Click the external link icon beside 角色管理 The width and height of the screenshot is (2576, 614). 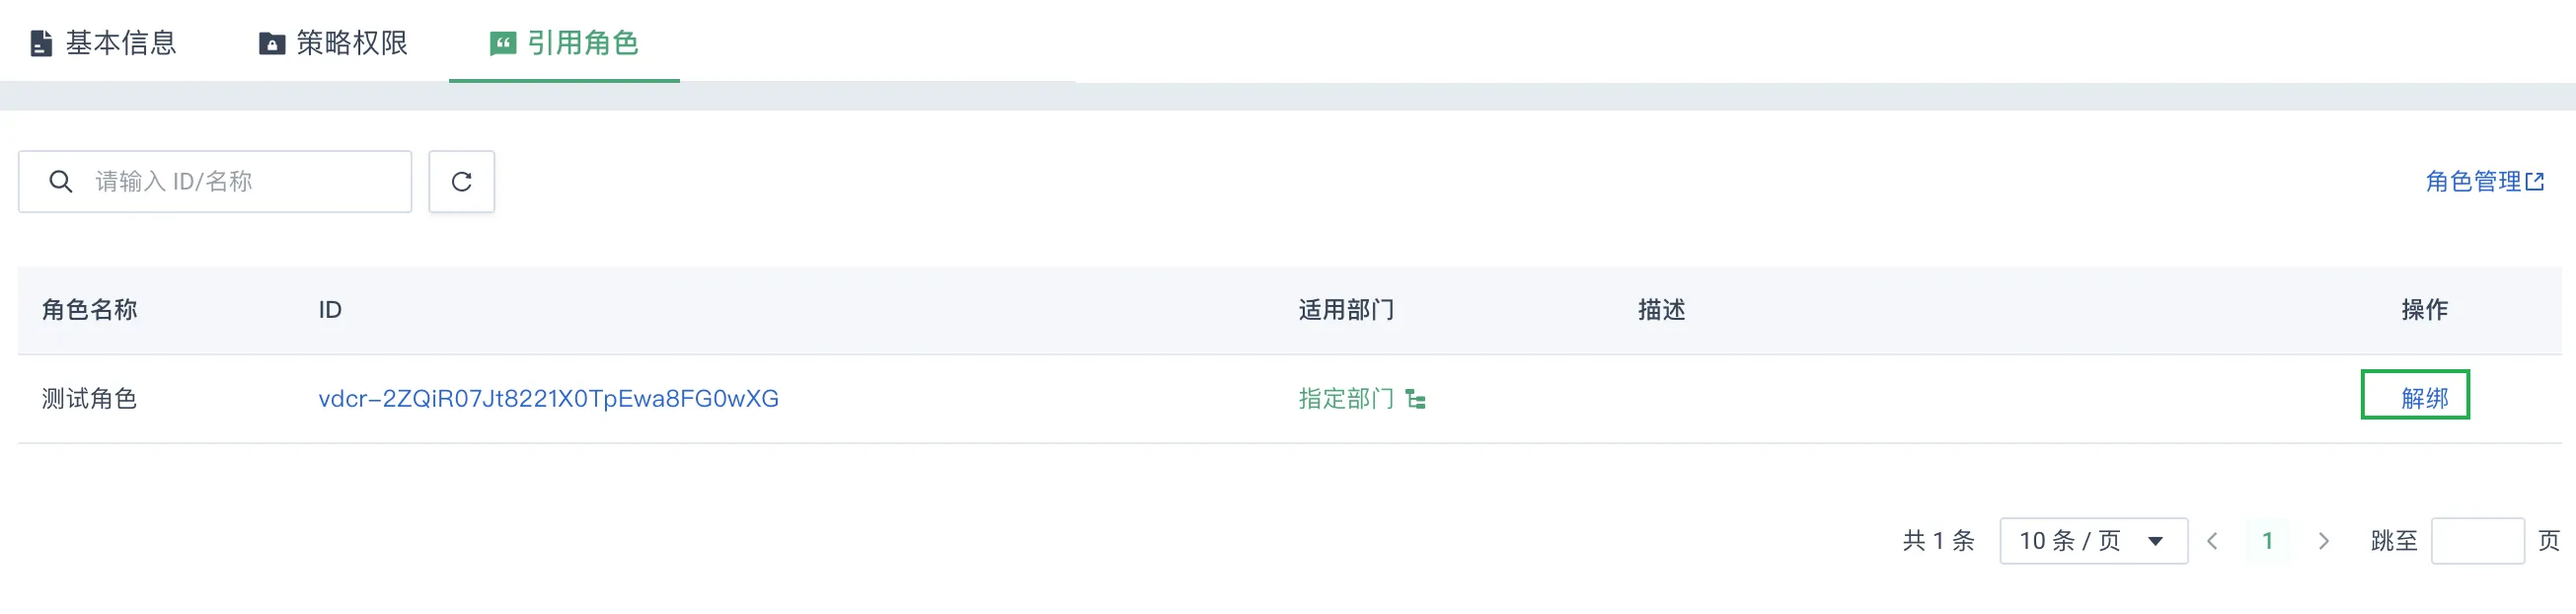click(2535, 181)
